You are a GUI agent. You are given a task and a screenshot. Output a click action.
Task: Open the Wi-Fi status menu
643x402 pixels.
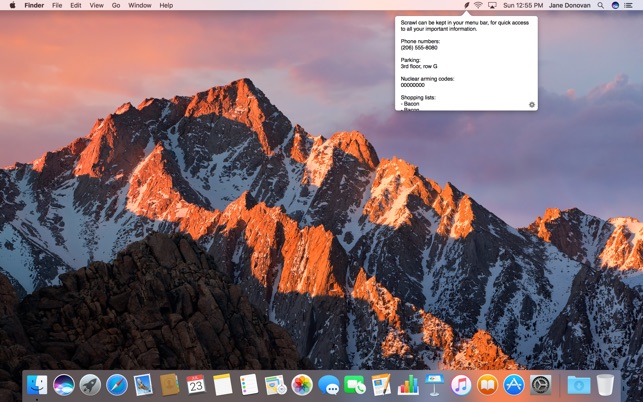click(x=478, y=5)
